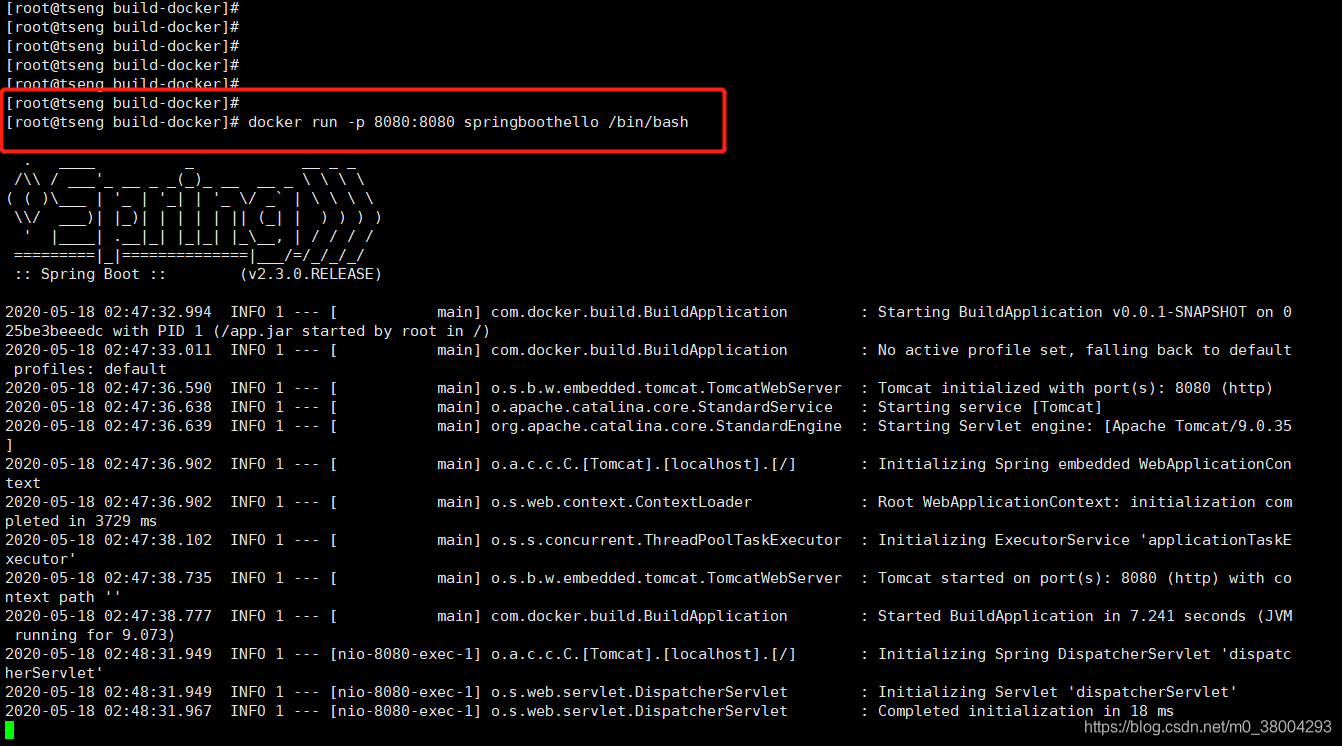The image size is (1342, 746).
Task: Click the springboothello image name
Action: 531,122
